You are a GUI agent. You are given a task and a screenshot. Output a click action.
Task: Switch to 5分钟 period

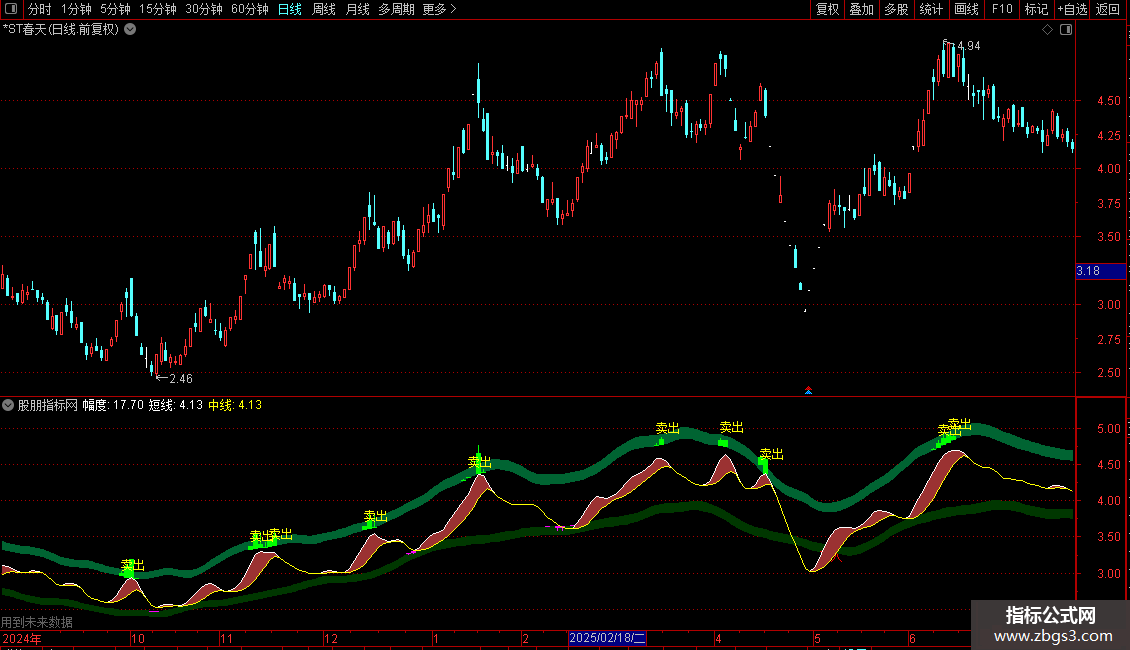[x=115, y=9]
